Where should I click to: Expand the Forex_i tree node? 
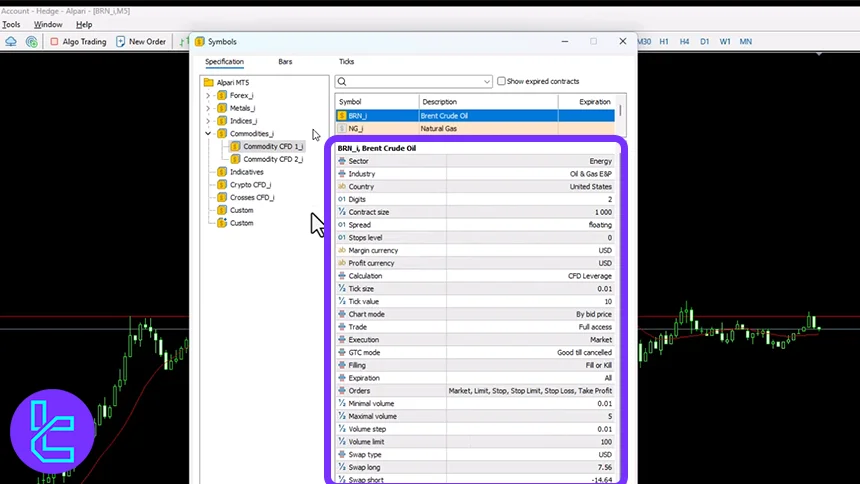[208, 96]
